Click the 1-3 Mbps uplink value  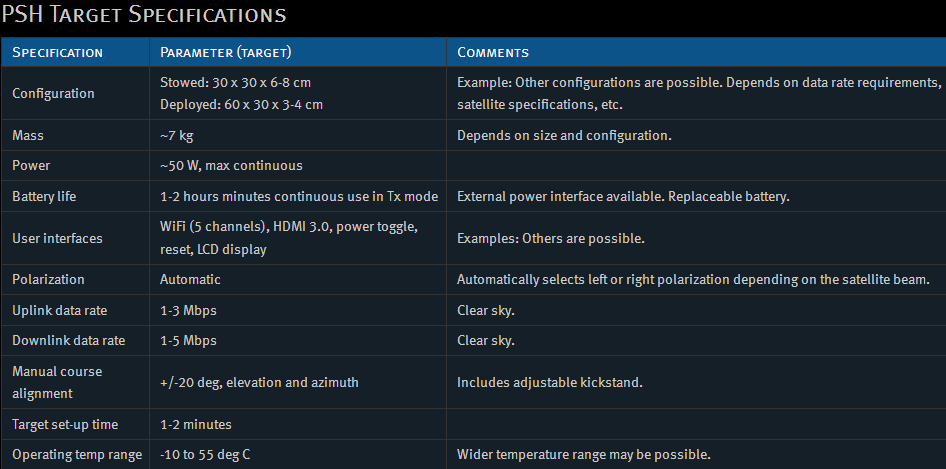[188, 310]
